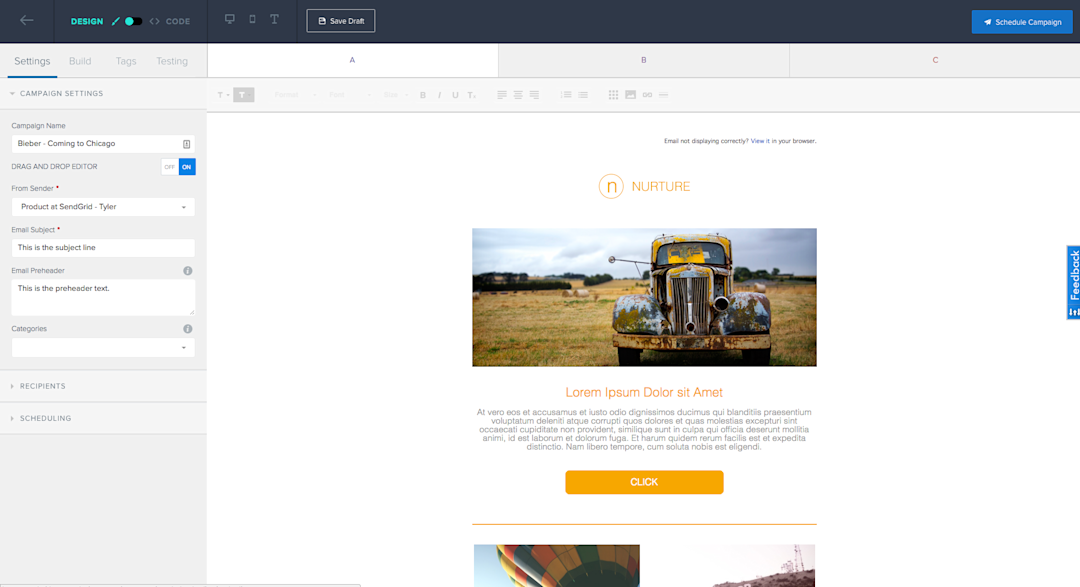The height and width of the screenshot is (587, 1080).
Task: Toggle underline formatting
Action: 455,95
